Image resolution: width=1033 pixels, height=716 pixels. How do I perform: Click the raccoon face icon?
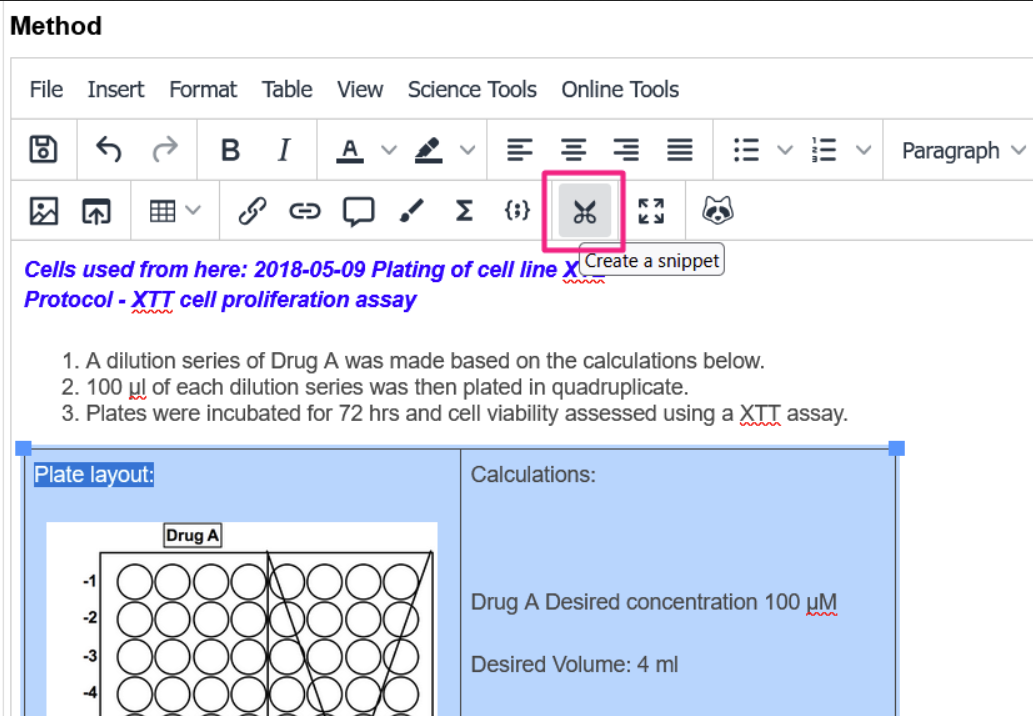[717, 211]
